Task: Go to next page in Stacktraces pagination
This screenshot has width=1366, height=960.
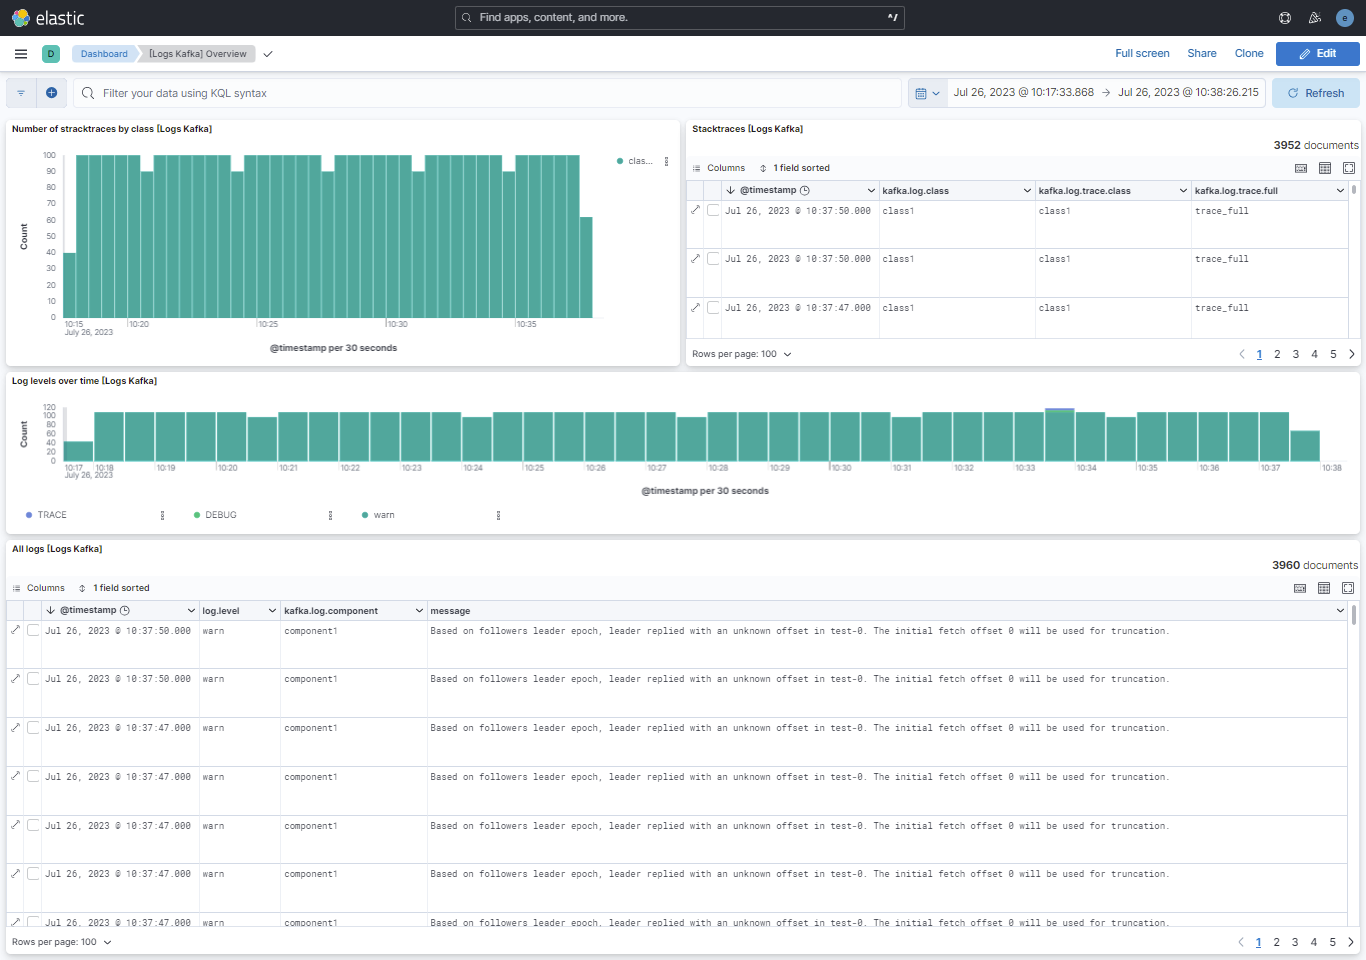Action: (1352, 354)
